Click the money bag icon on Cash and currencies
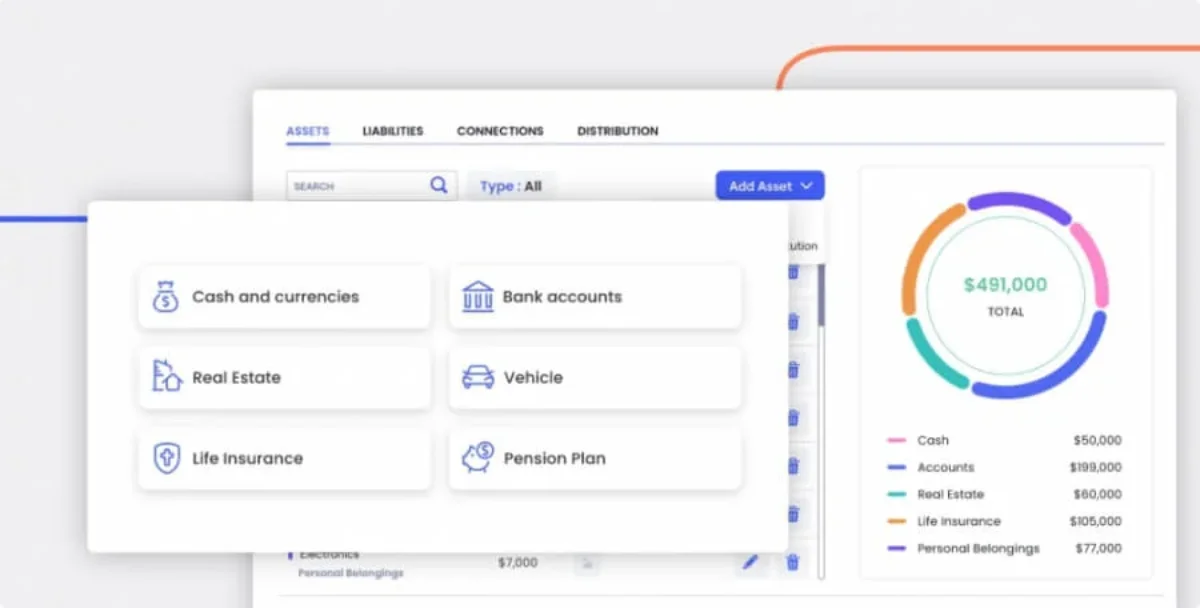Viewport: 1200px width, 608px height. coord(165,296)
